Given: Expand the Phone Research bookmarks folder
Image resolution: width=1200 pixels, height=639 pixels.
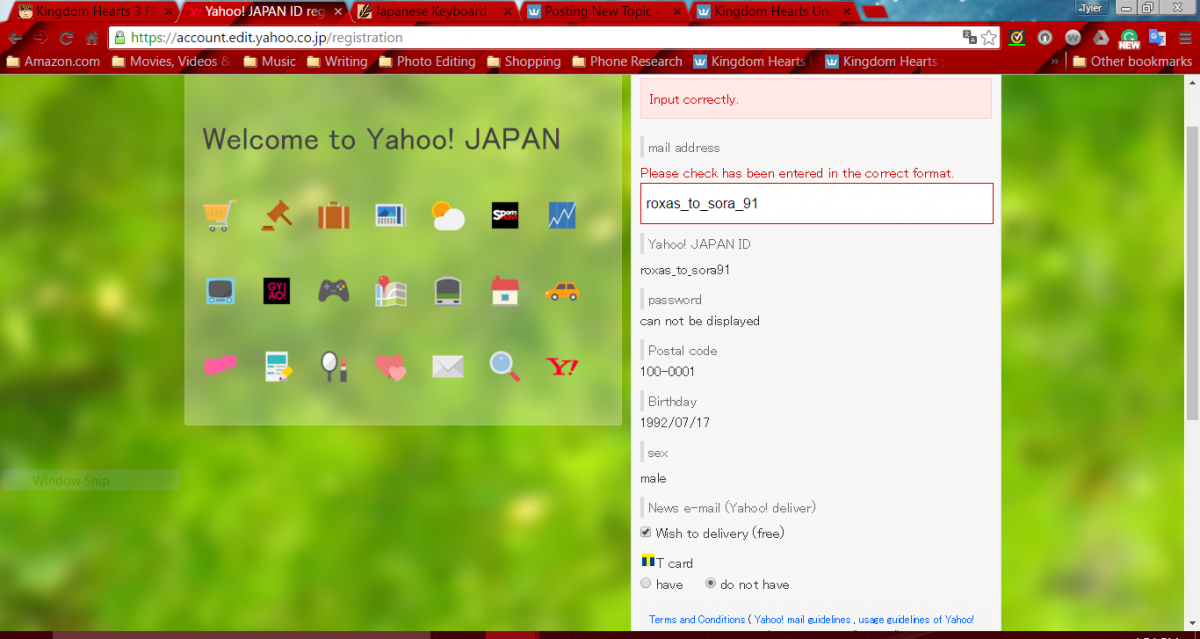Looking at the screenshot, I should (x=626, y=61).
